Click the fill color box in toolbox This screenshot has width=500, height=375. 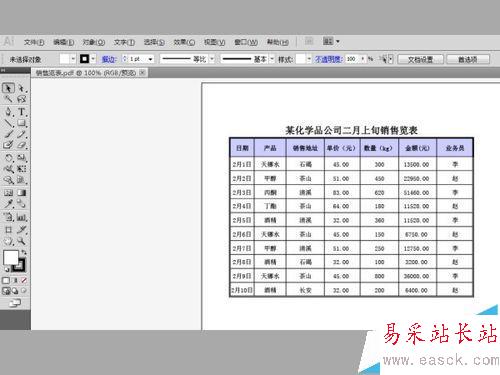[10, 257]
